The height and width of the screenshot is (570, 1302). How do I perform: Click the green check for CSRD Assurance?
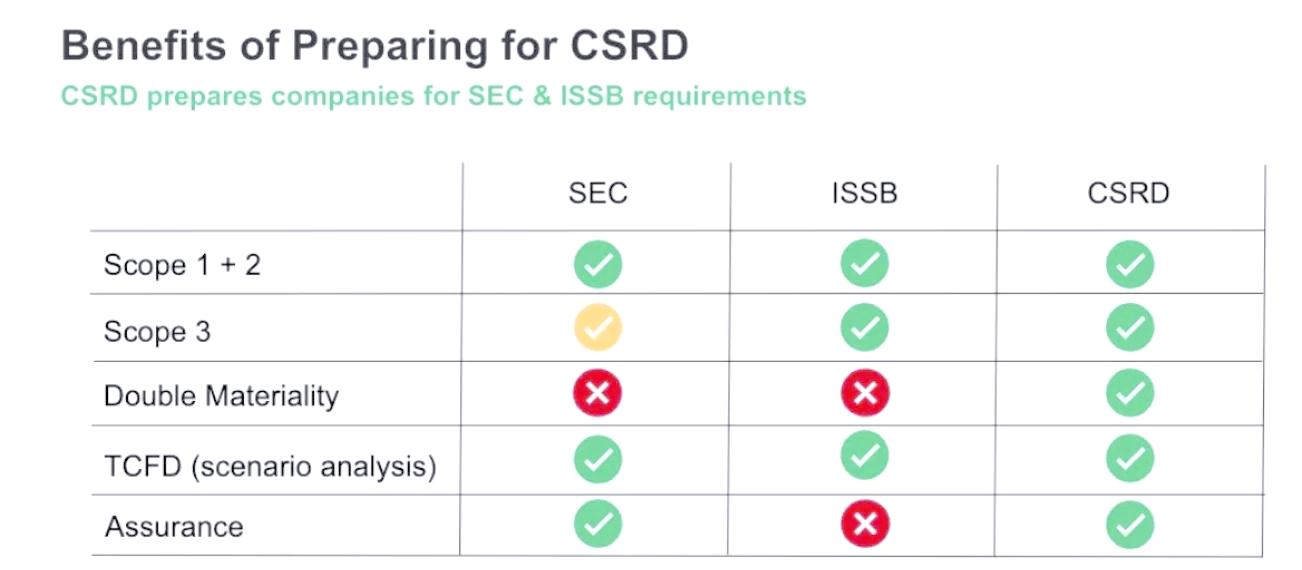pos(1130,524)
